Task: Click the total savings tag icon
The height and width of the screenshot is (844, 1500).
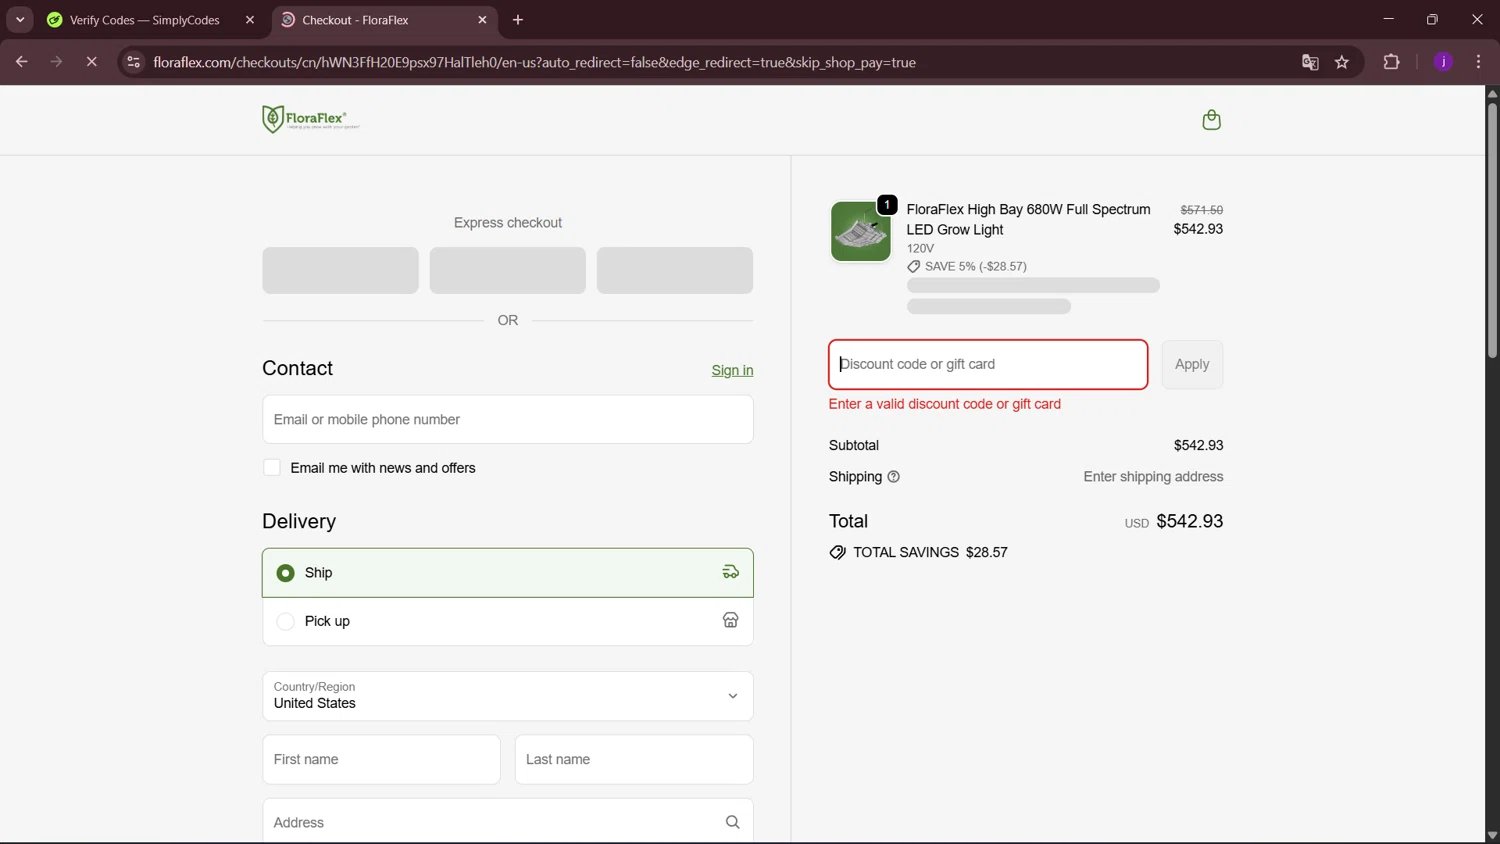Action: point(837,552)
